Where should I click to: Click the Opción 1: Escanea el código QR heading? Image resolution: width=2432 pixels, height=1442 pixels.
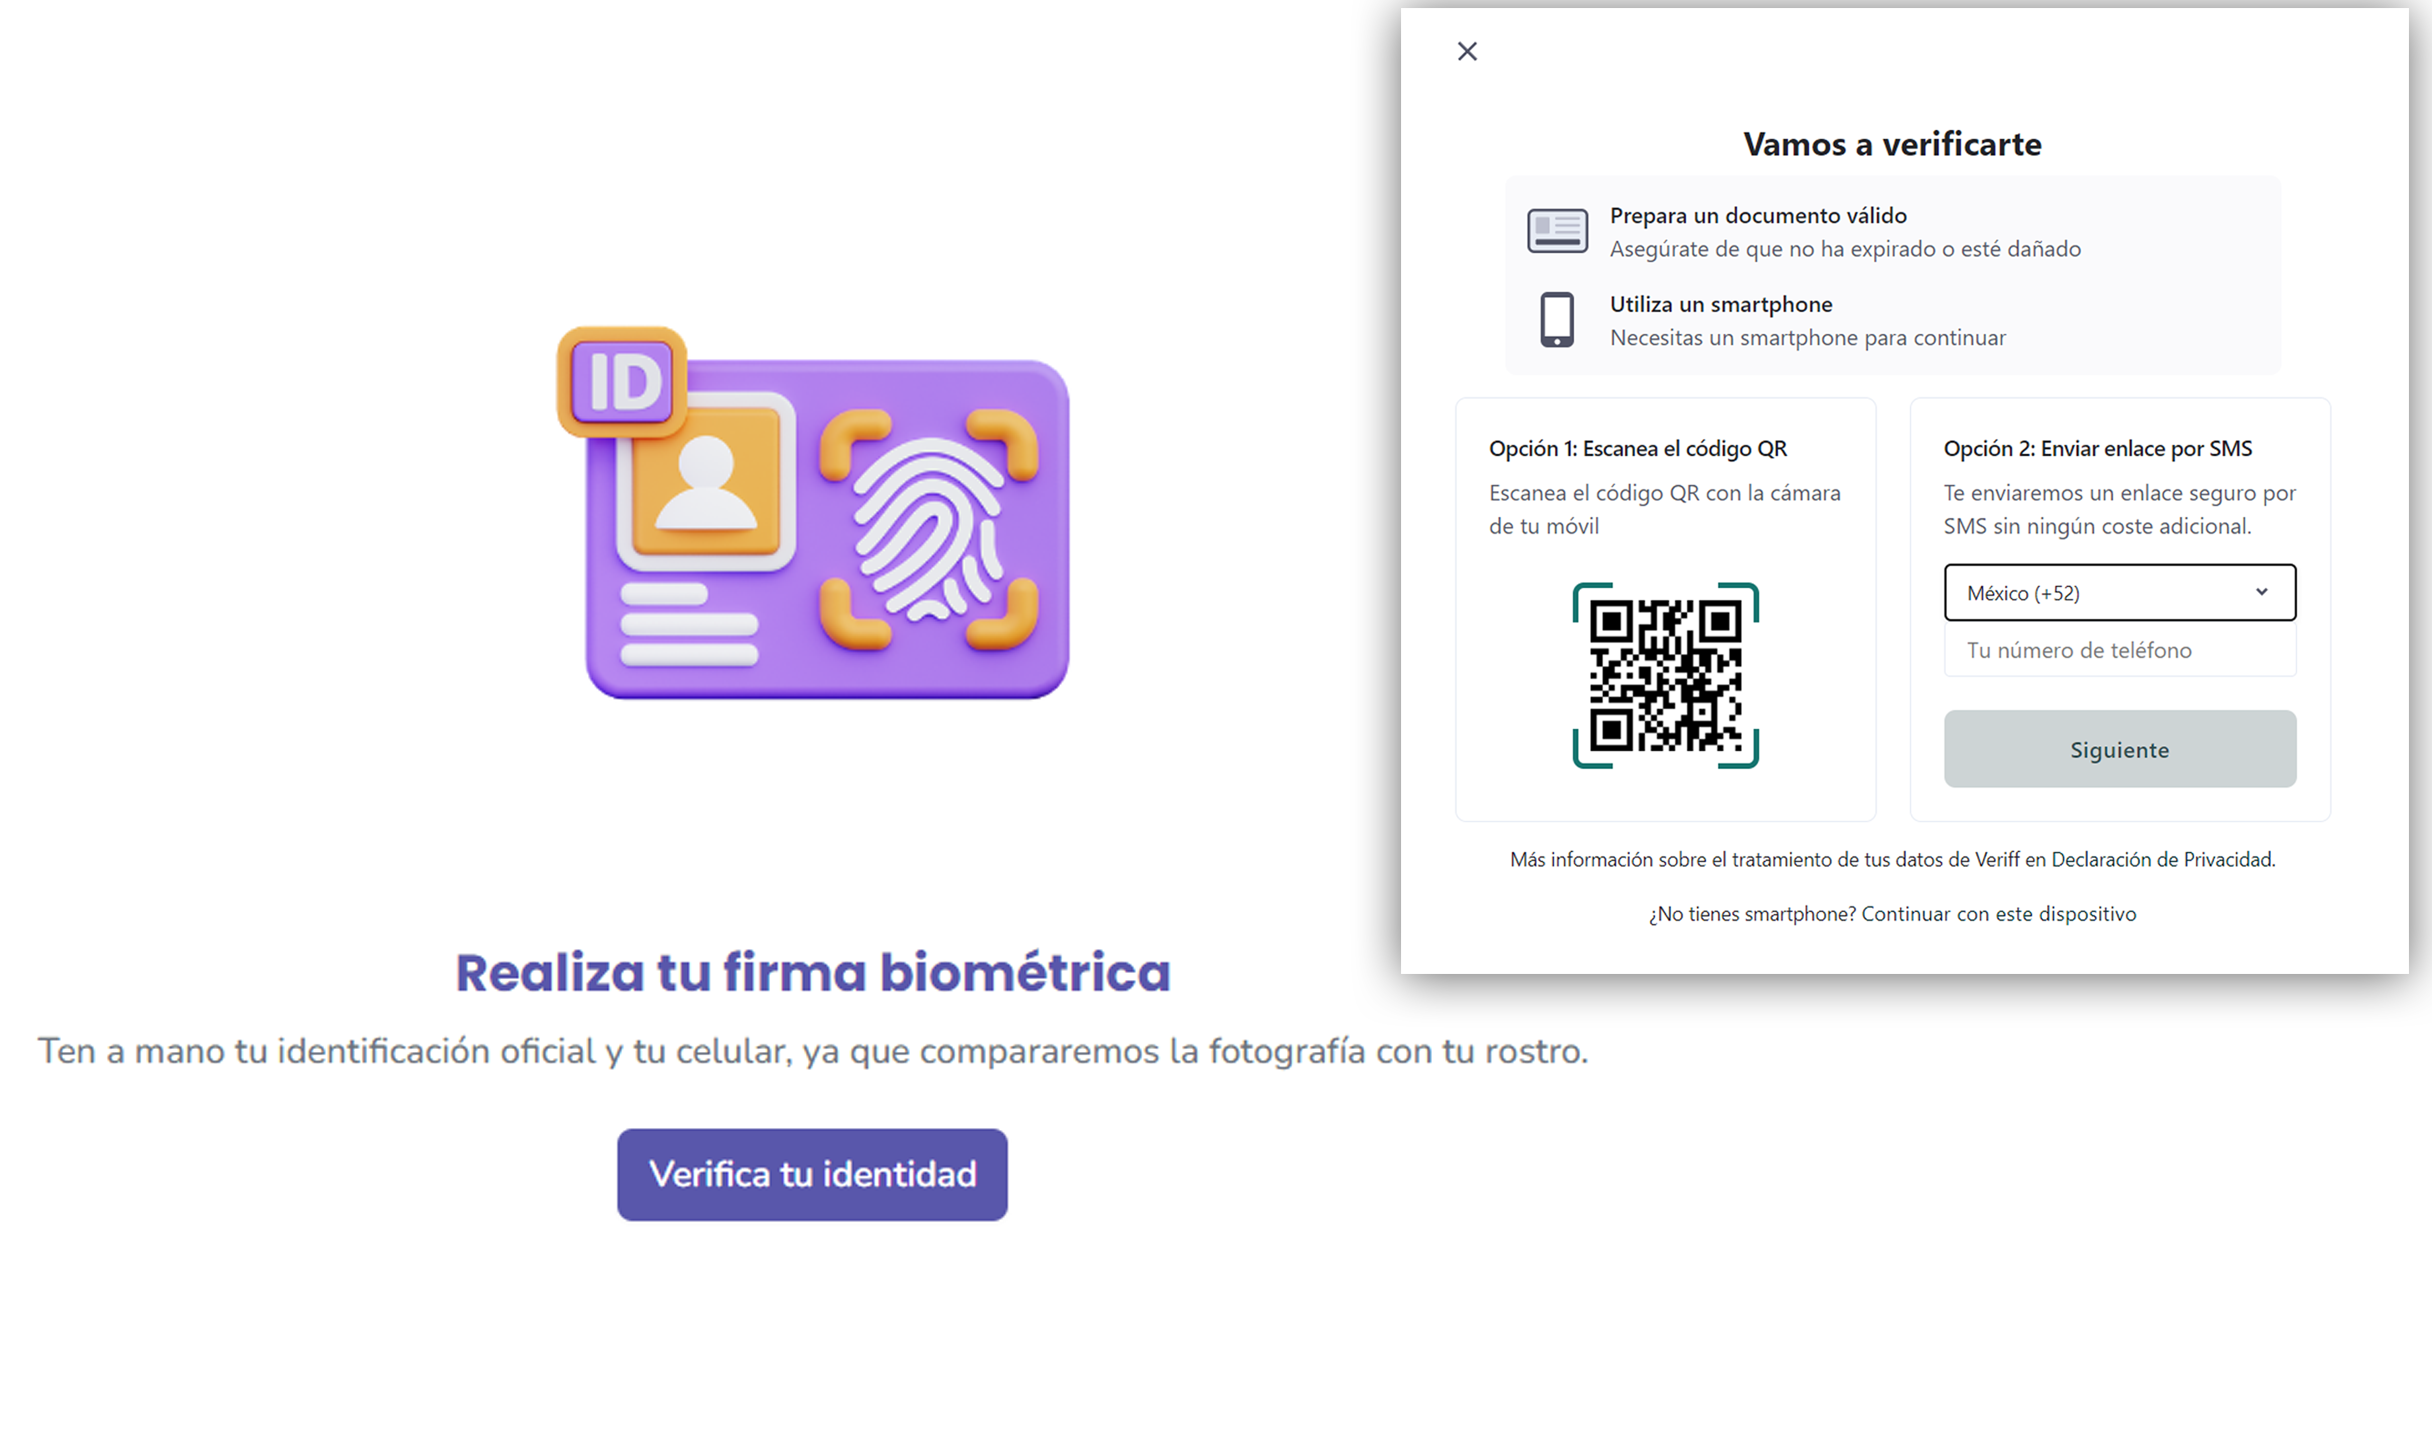1637,449
